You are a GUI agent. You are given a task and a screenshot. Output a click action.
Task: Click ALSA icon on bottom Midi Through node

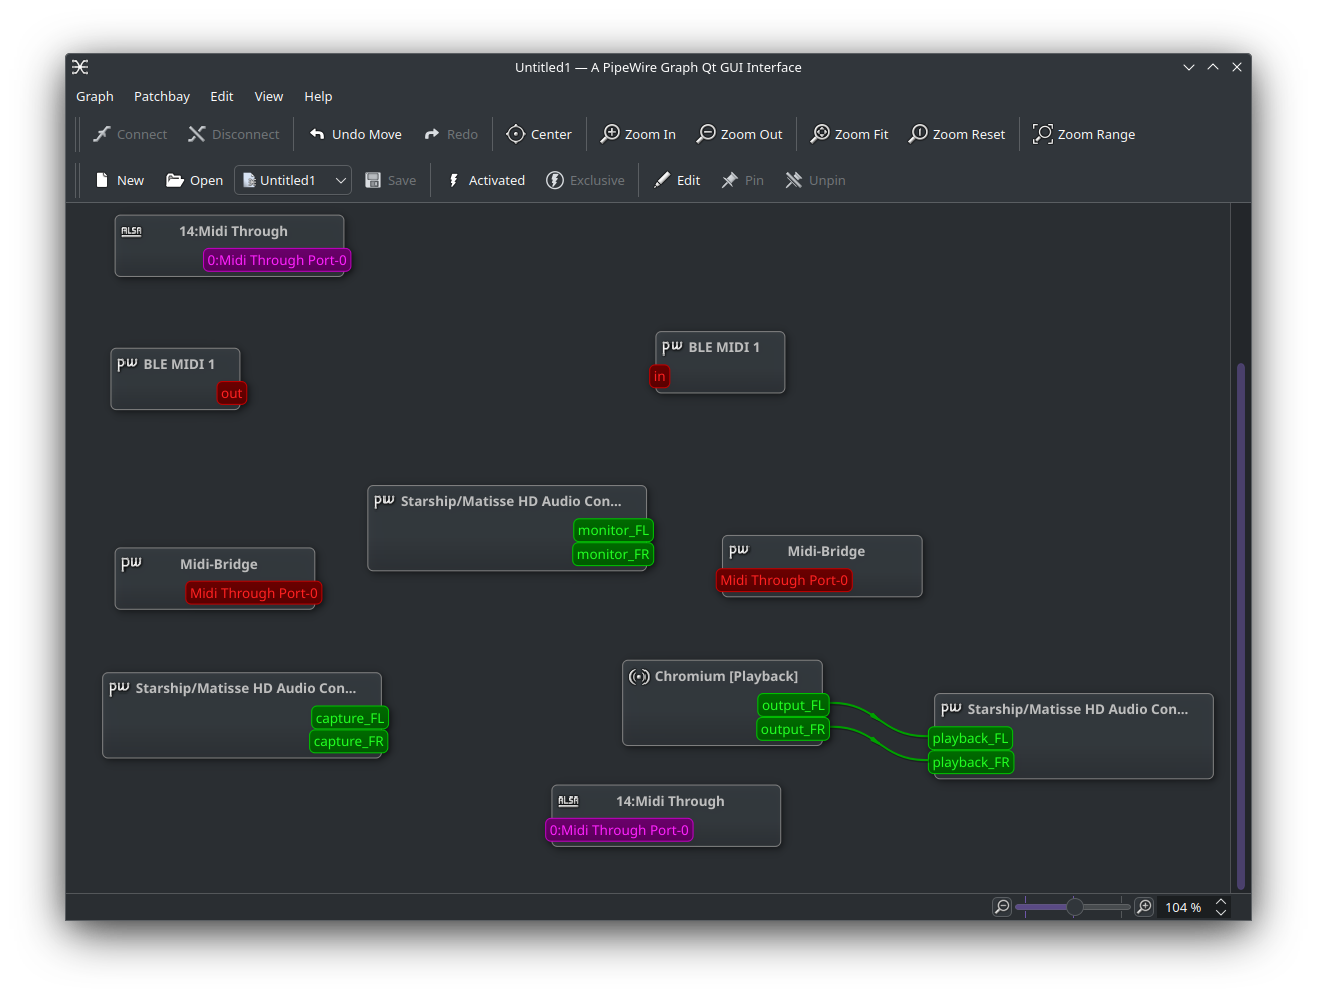(568, 801)
